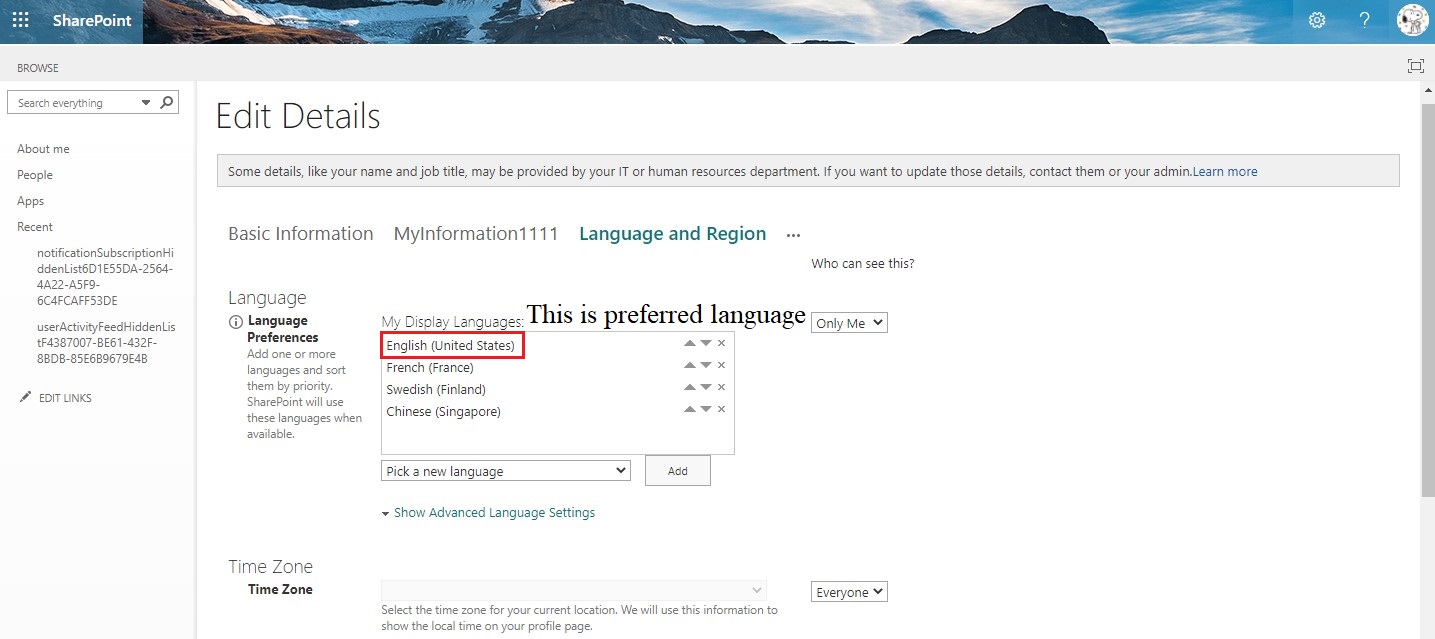Switch to the Basic Information tab
The width and height of the screenshot is (1435, 639).
pyautogui.click(x=300, y=233)
